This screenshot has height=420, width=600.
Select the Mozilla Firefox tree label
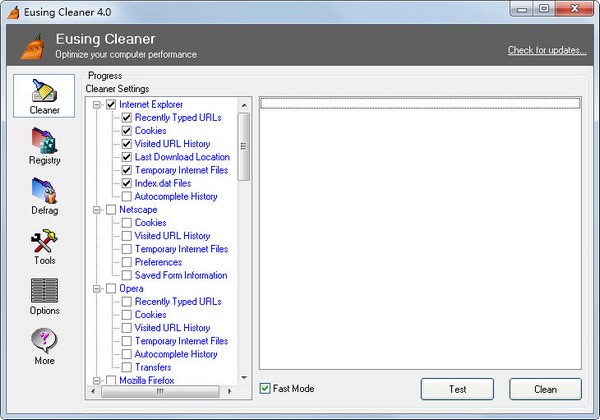147,380
